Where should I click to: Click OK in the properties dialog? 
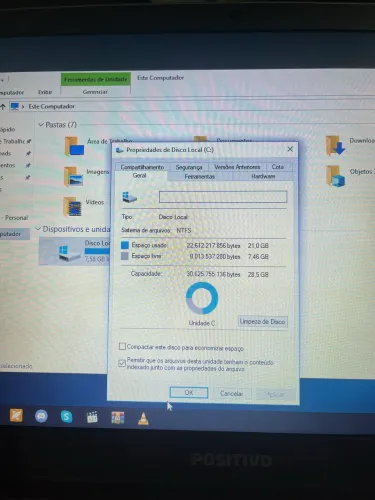[189, 393]
